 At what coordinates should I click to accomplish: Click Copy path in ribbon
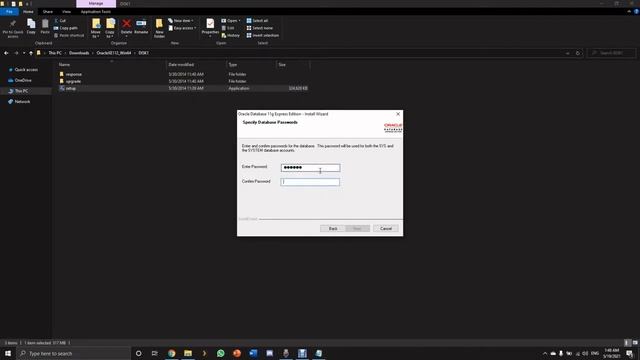tap(65, 28)
